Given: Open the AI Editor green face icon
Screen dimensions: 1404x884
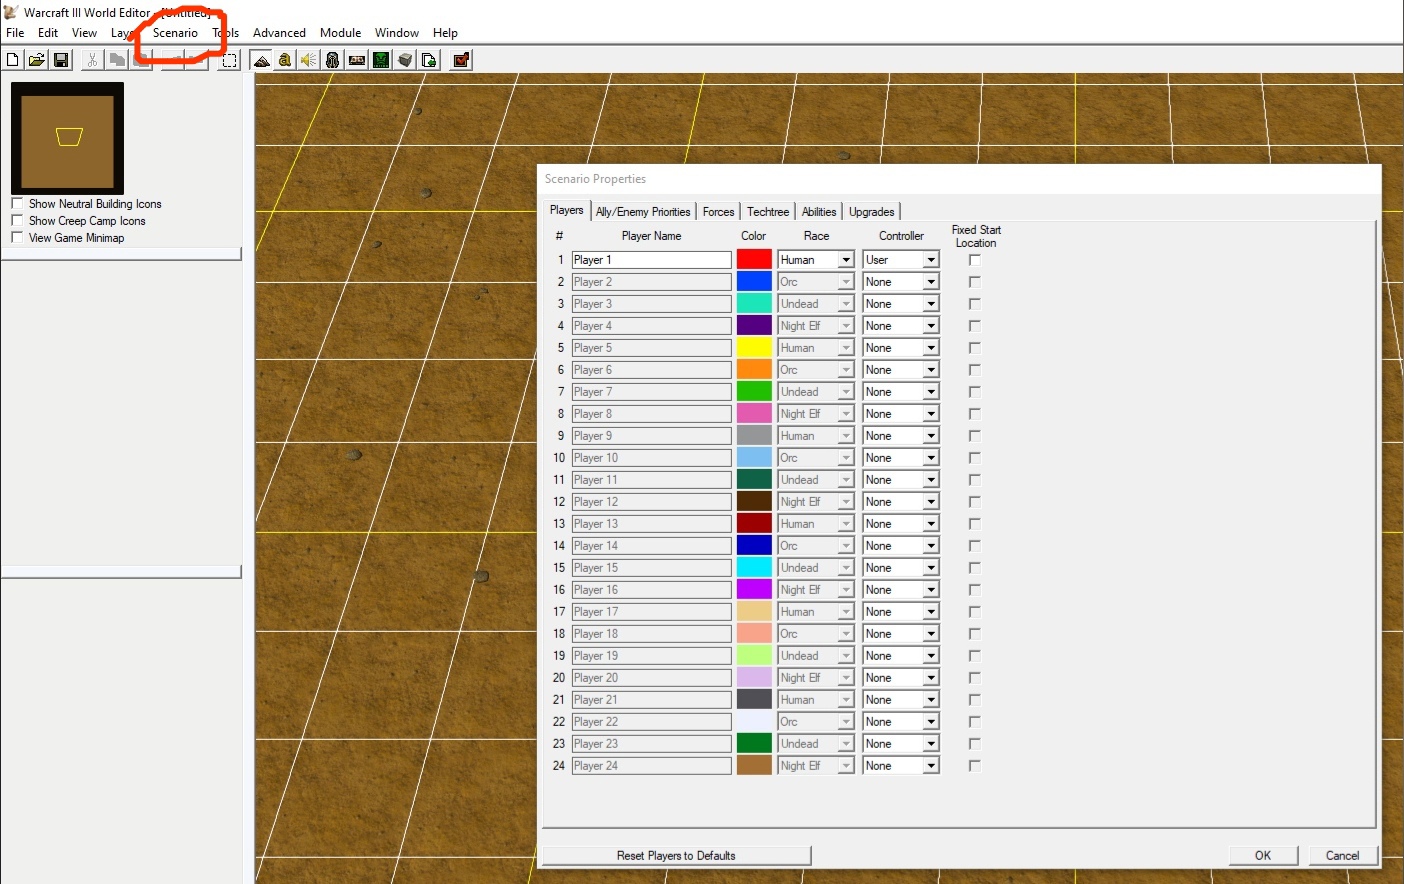Looking at the screenshot, I should click(x=381, y=60).
